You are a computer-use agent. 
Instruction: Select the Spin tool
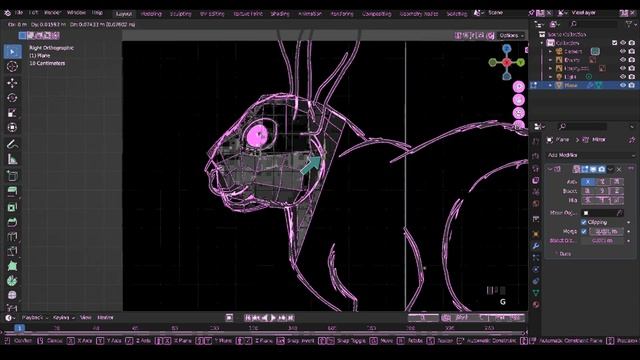coord(12,281)
